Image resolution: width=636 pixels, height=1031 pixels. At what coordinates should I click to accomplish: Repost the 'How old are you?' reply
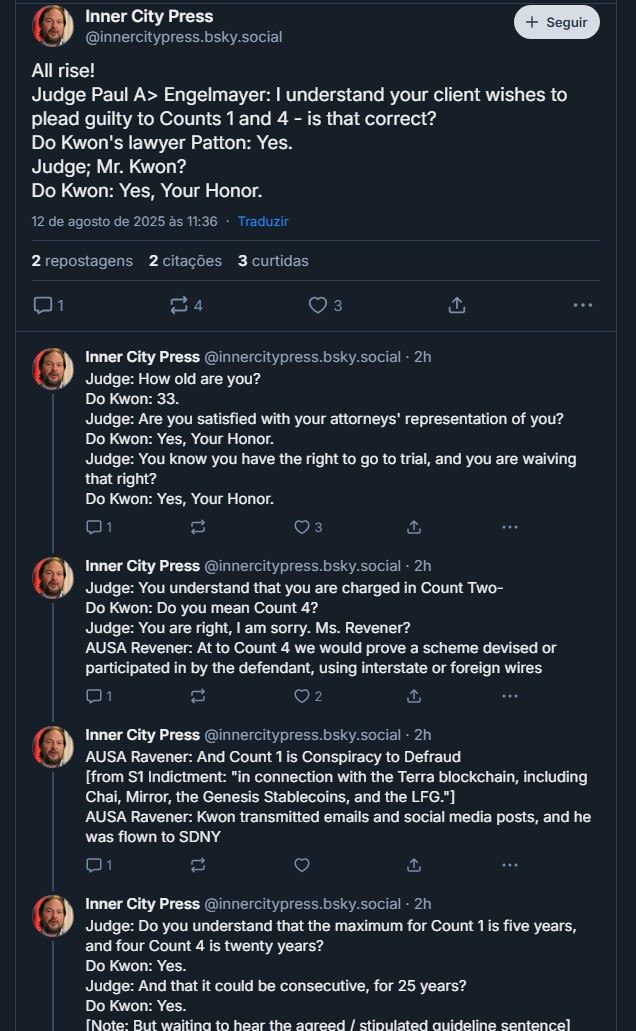(198, 527)
